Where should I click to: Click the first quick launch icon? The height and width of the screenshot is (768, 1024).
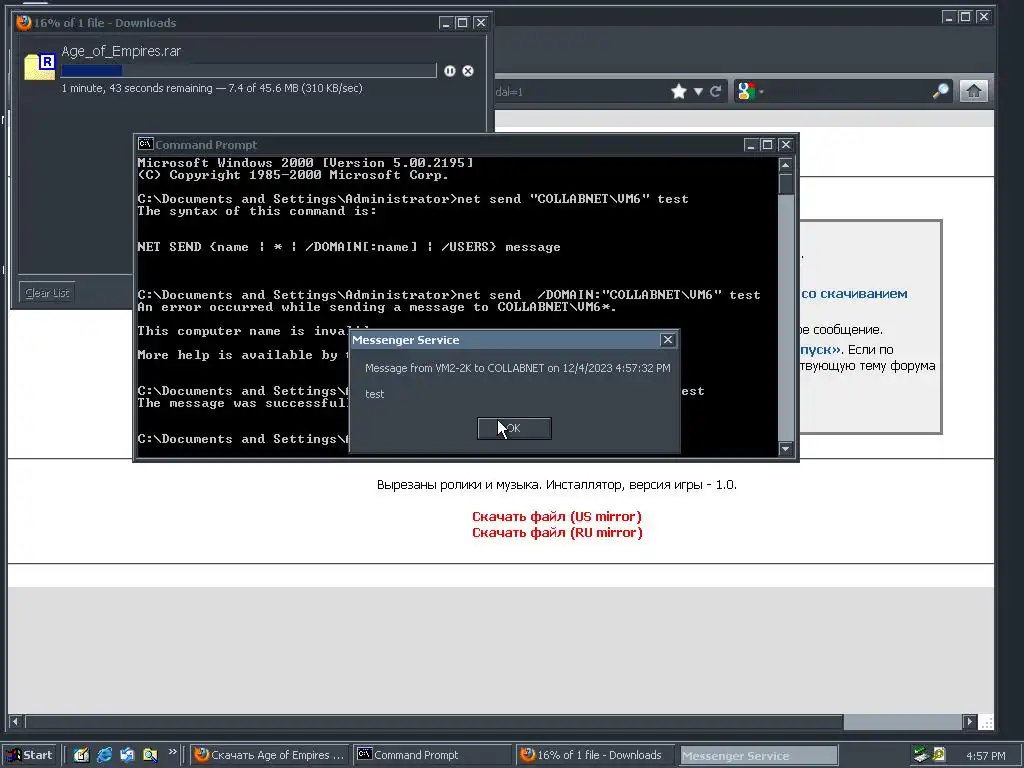pos(81,755)
